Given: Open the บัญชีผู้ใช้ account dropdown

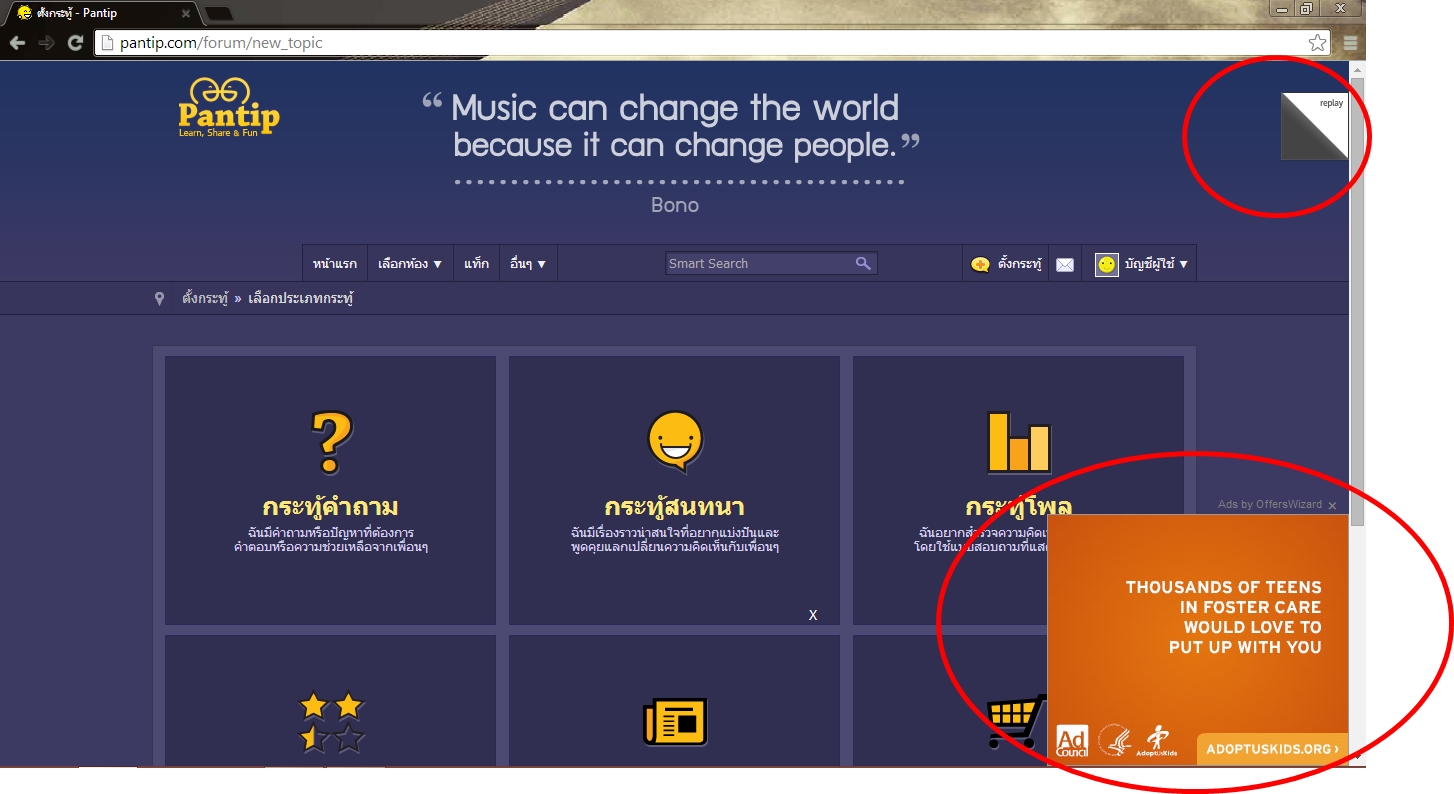Looking at the screenshot, I should point(1155,264).
